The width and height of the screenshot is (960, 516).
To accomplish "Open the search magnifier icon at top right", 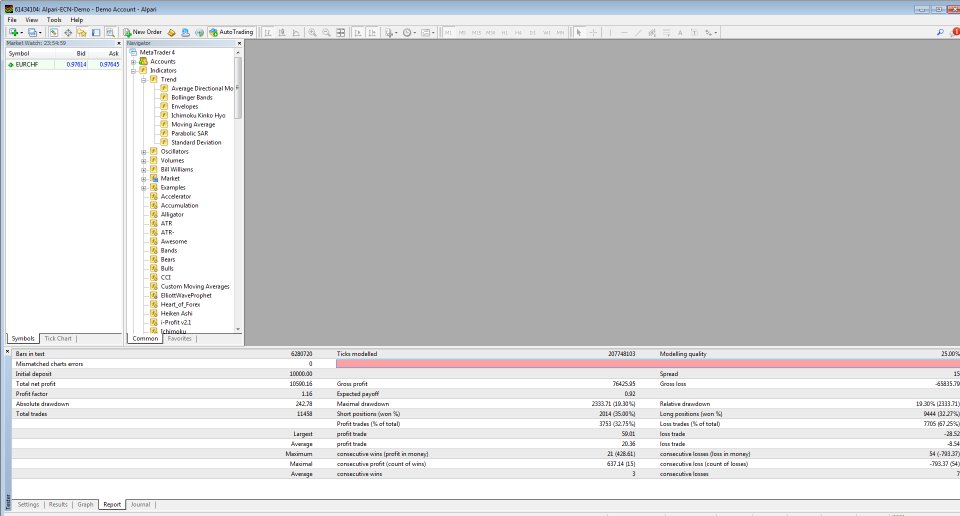I will [x=939, y=32].
